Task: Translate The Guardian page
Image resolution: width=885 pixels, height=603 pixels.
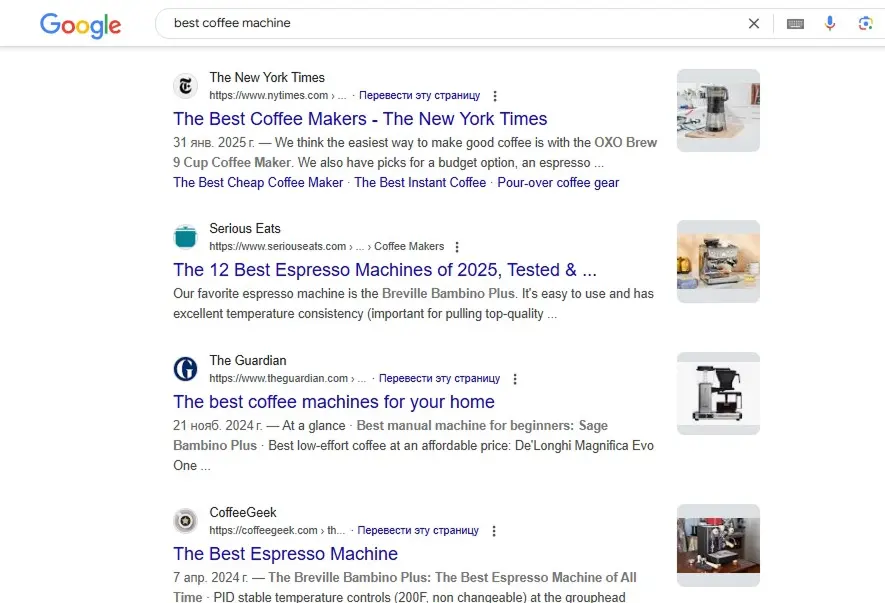Action: [439, 378]
